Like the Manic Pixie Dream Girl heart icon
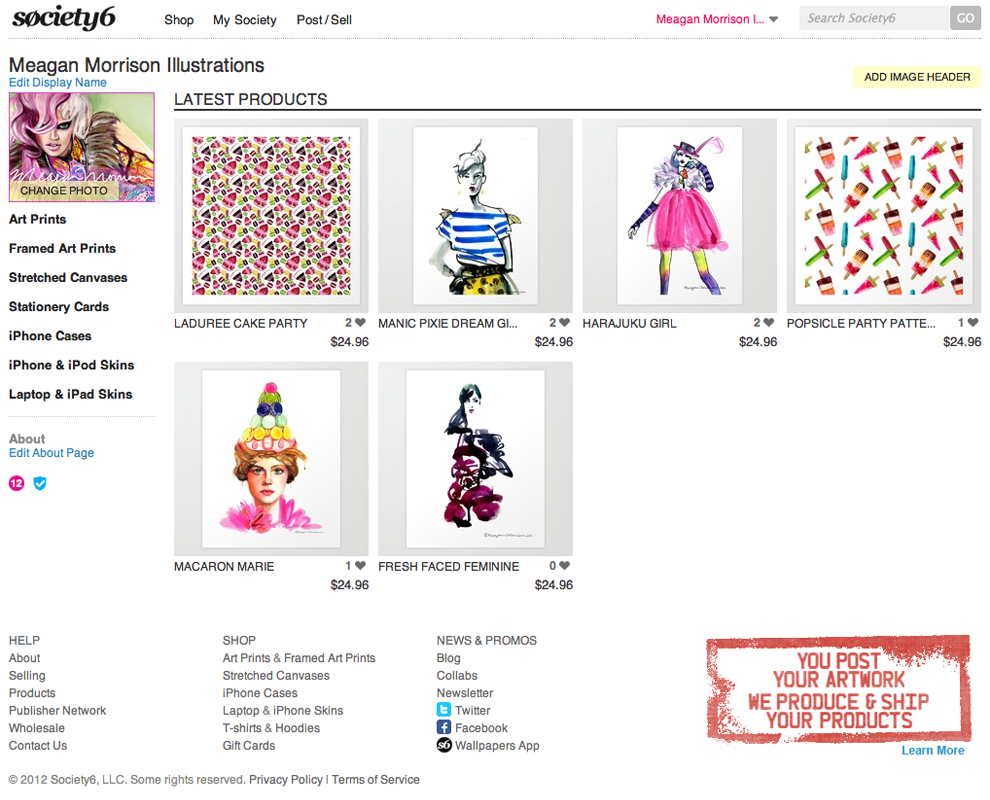Screen dimensions: 990x800 point(564,323)
